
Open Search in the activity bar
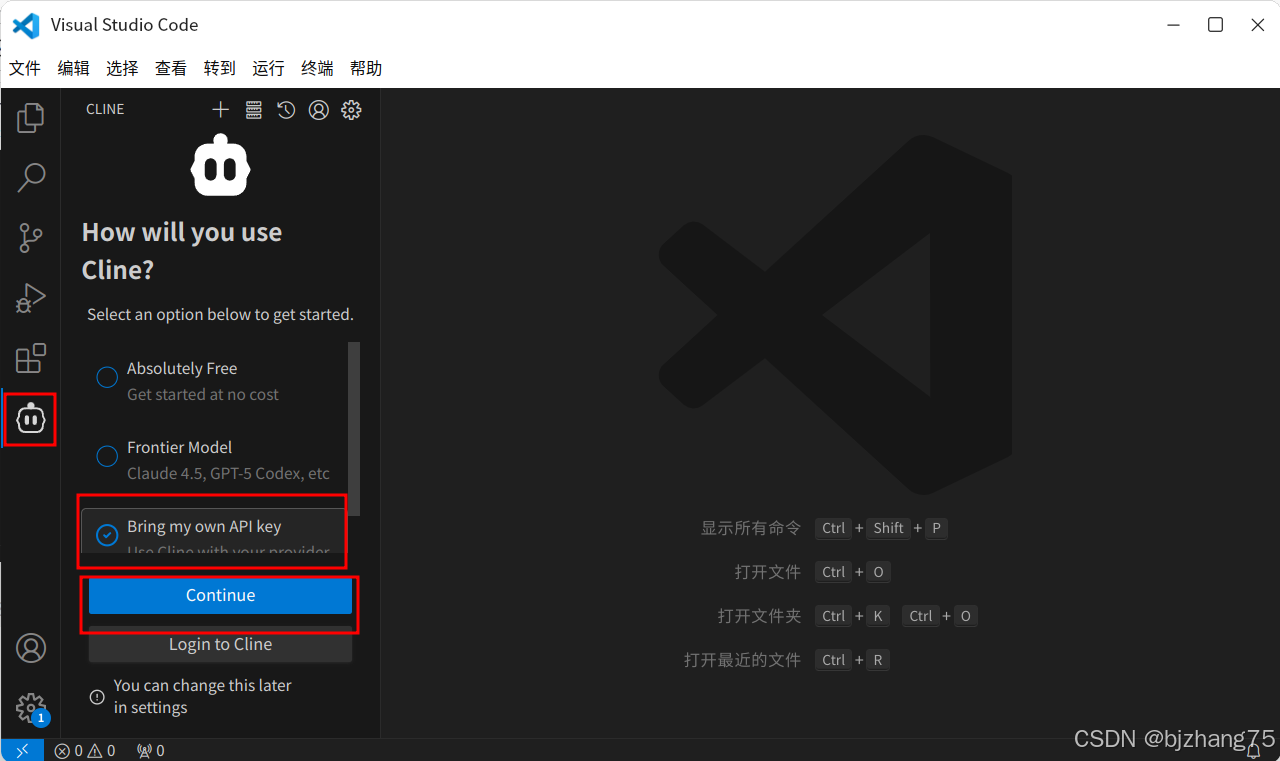(x=30, y=177)
